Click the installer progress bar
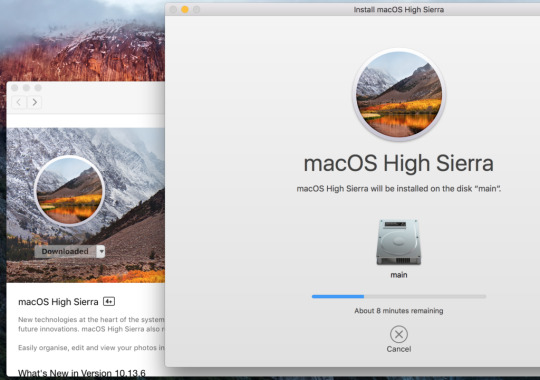Screen dimensions: 540x380 (399, 296)
